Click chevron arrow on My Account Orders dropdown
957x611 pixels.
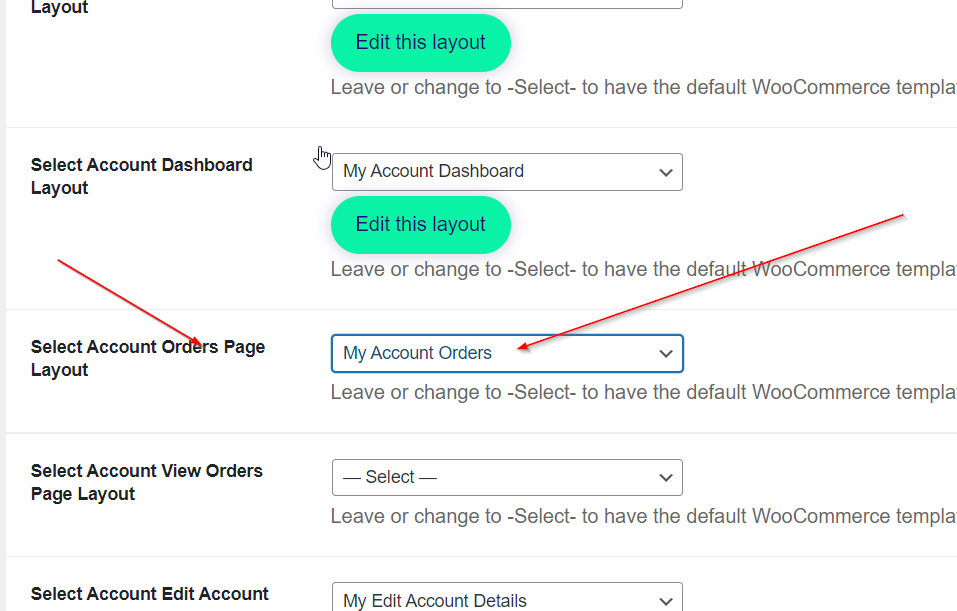click(x=666, y=354)
